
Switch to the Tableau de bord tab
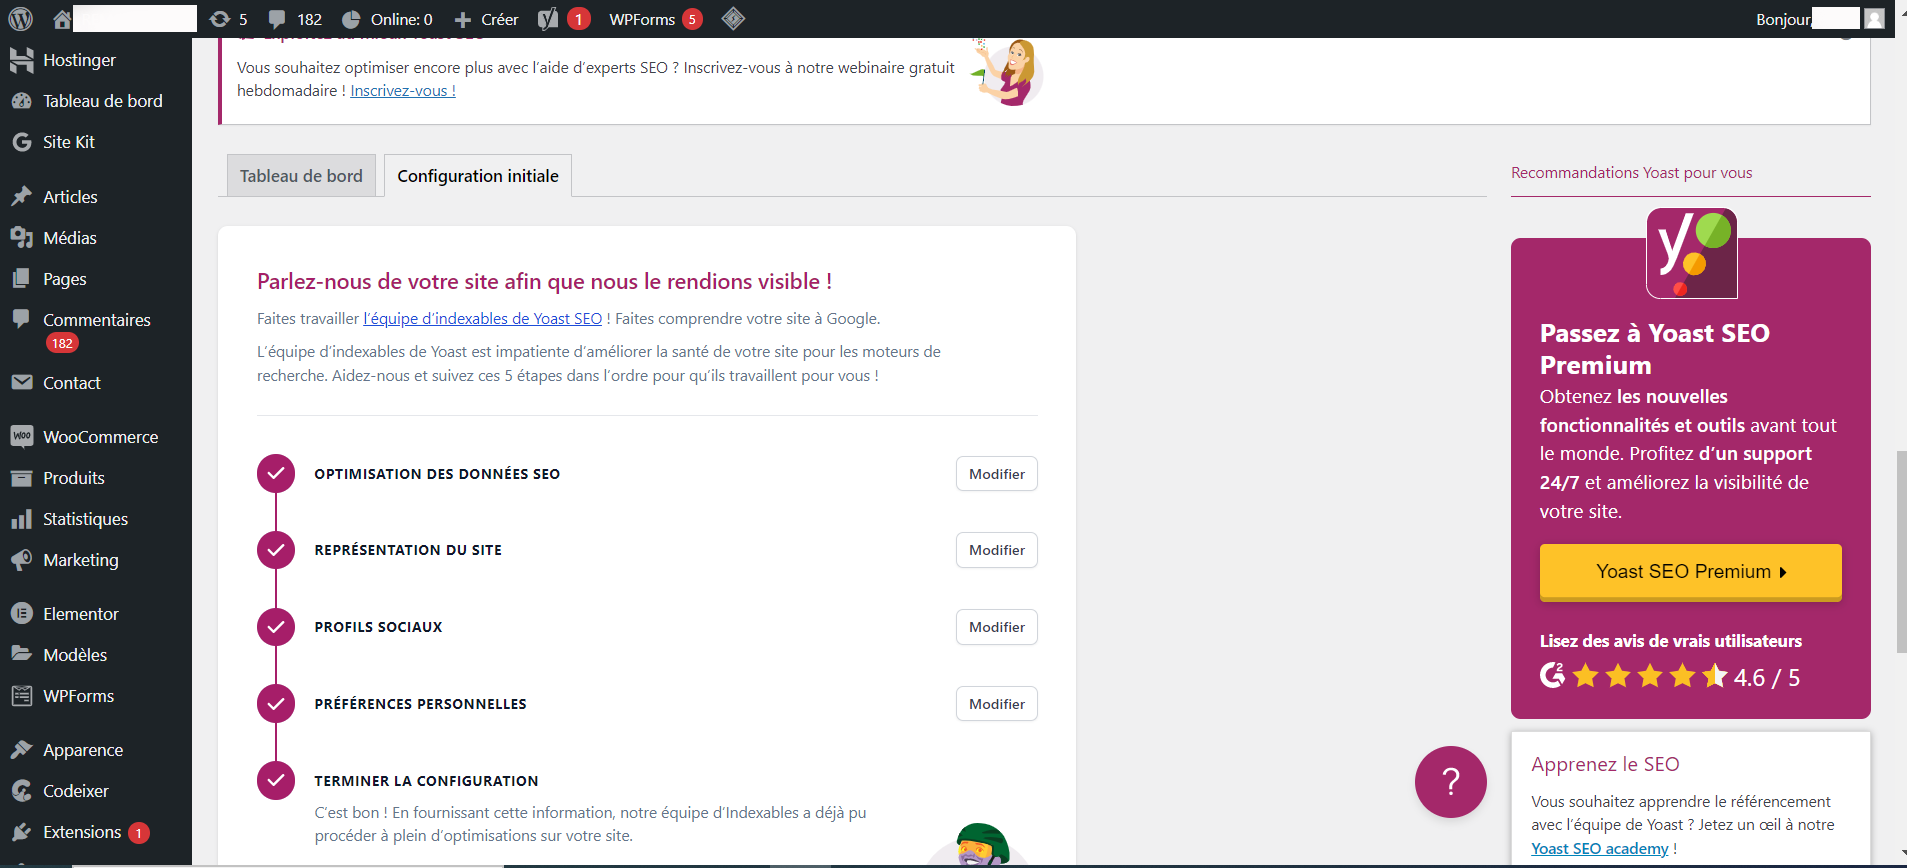301,176
